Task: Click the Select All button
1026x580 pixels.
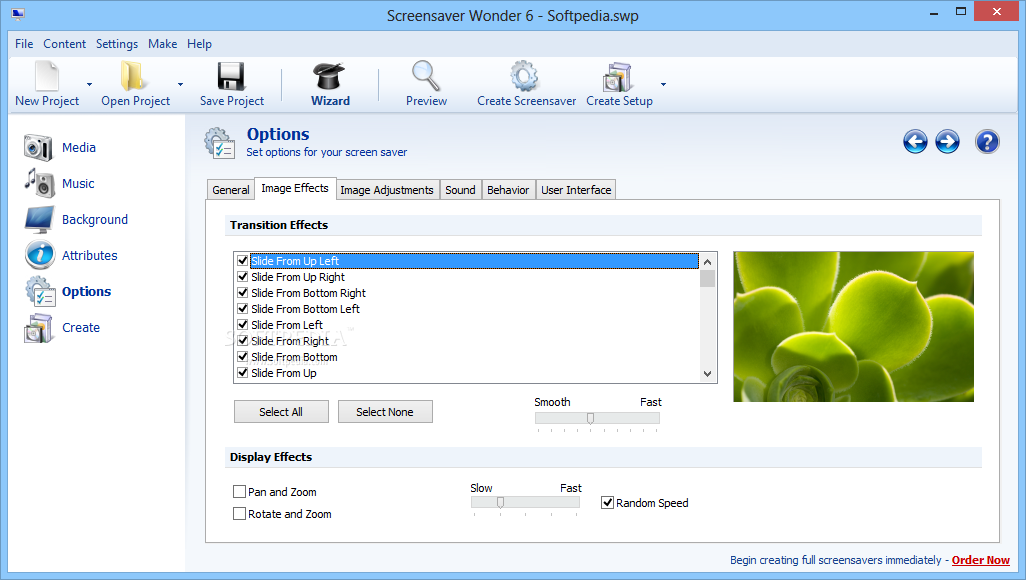Action: [281, 412]
